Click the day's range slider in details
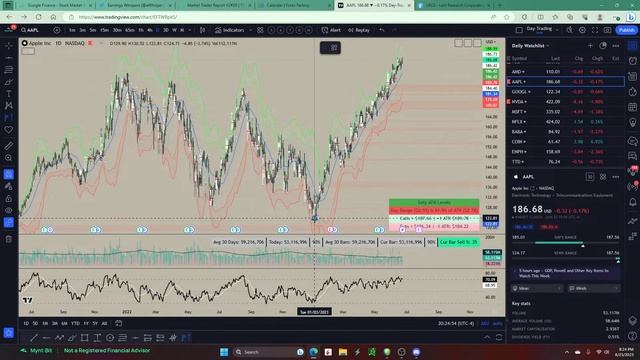 click(x=565, y=243)
